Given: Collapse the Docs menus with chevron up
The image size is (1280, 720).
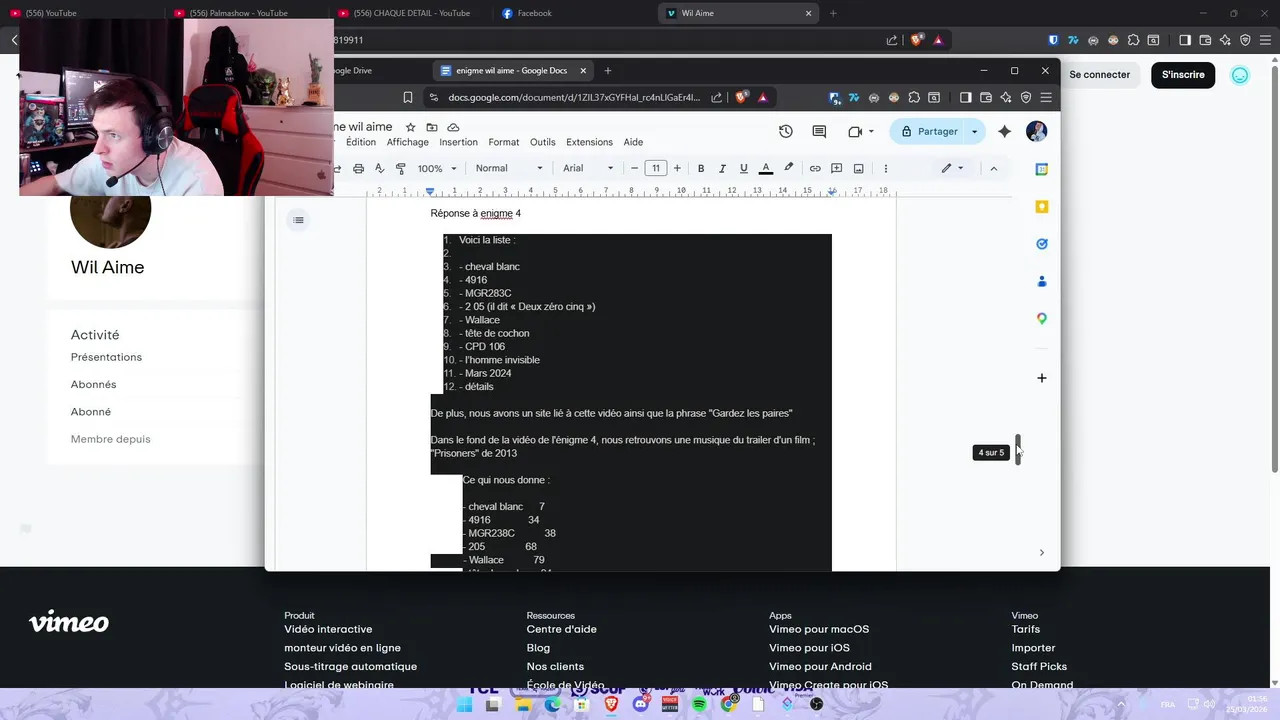Looking at the screenshot, I should [993, 168].
